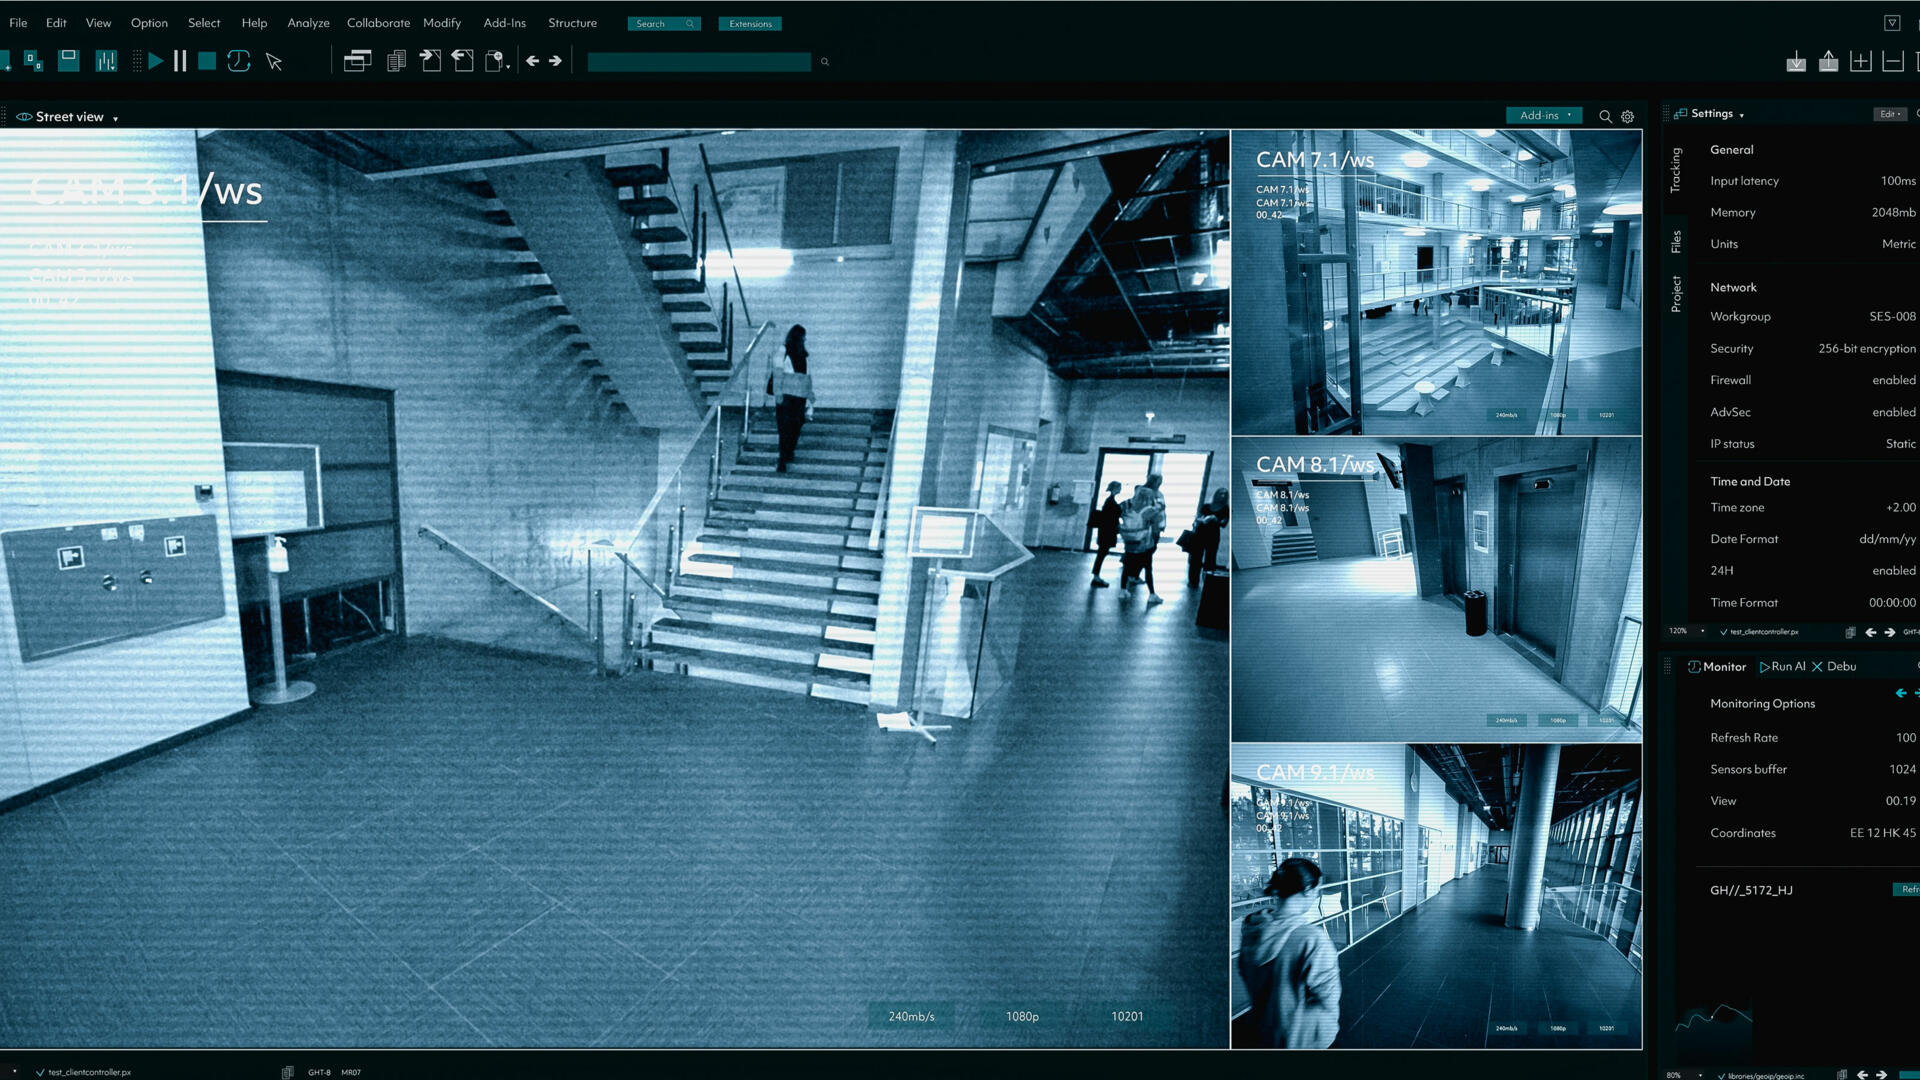The image size is (1920, 1080).
Task: Select the arrow pointer tool
Action: (x=274, y=62)
